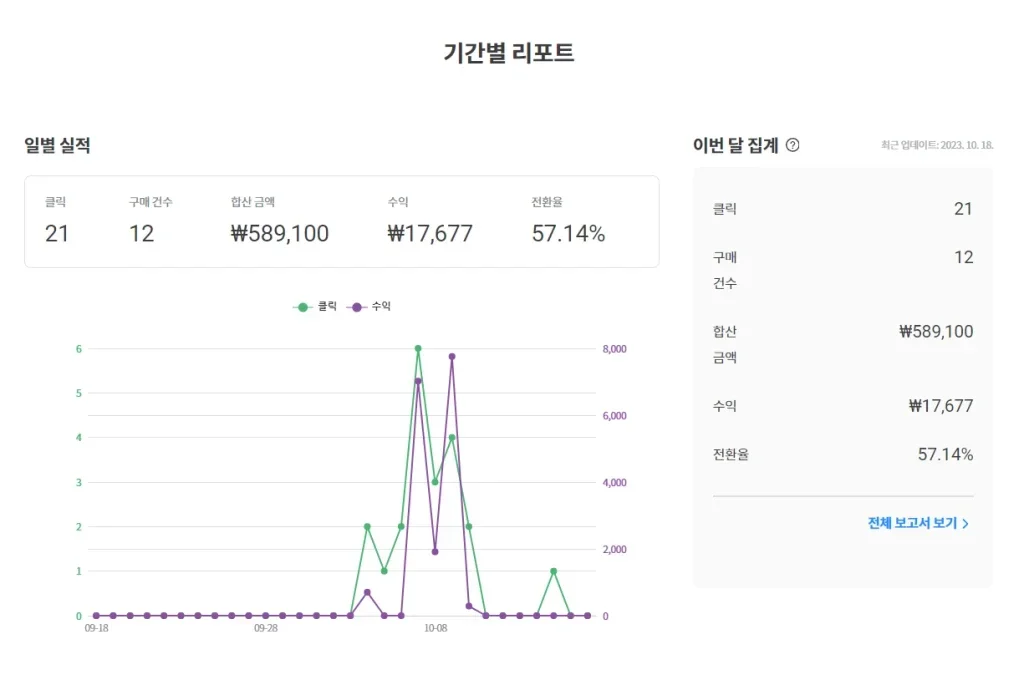The height and width of the screenshot is (685, 1024).
Task: Select the isolated green point near chart end
Action: point(553,571)
